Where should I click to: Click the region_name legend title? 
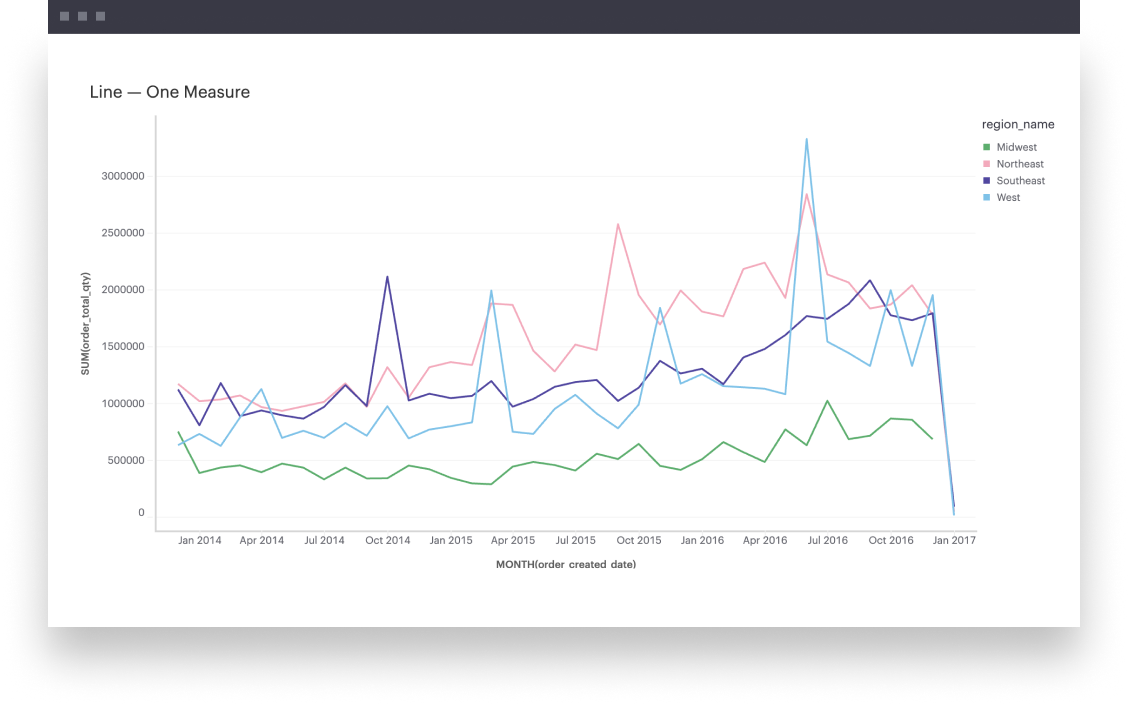1017,125
